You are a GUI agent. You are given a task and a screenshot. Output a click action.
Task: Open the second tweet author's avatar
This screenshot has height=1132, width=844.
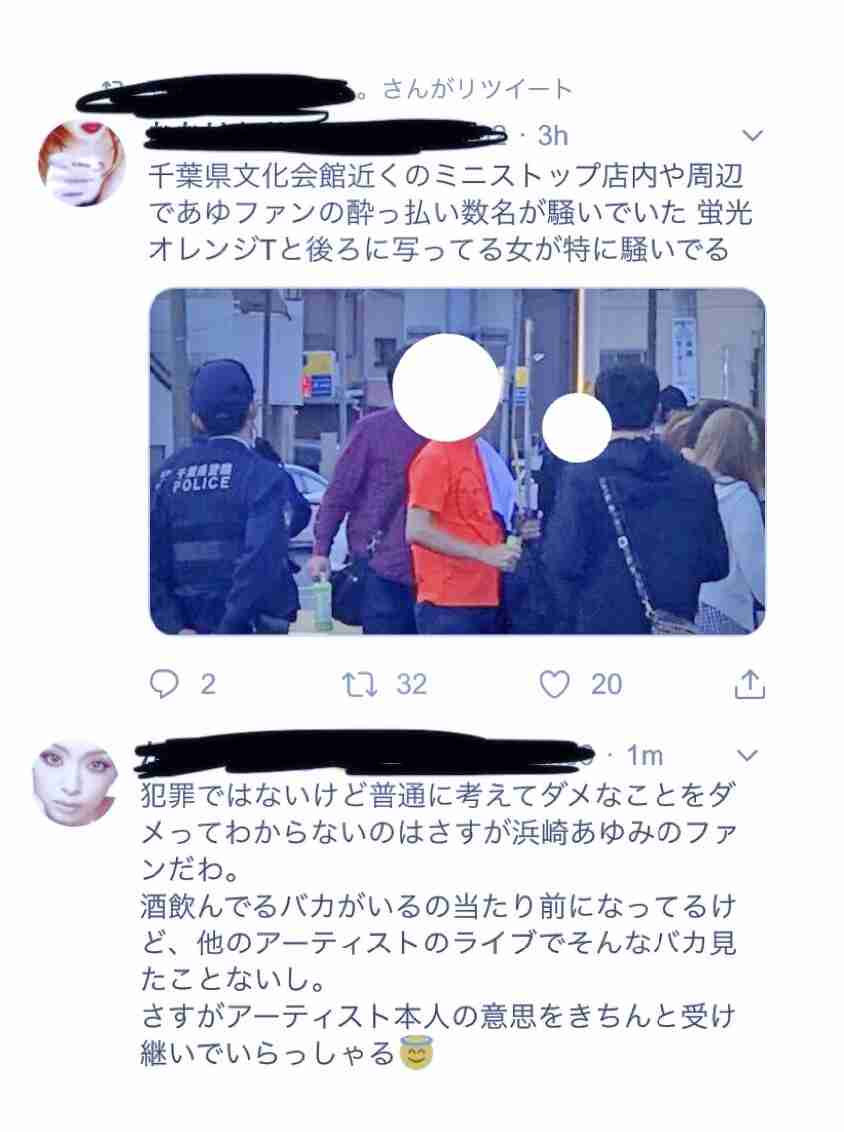click(74, 782)
